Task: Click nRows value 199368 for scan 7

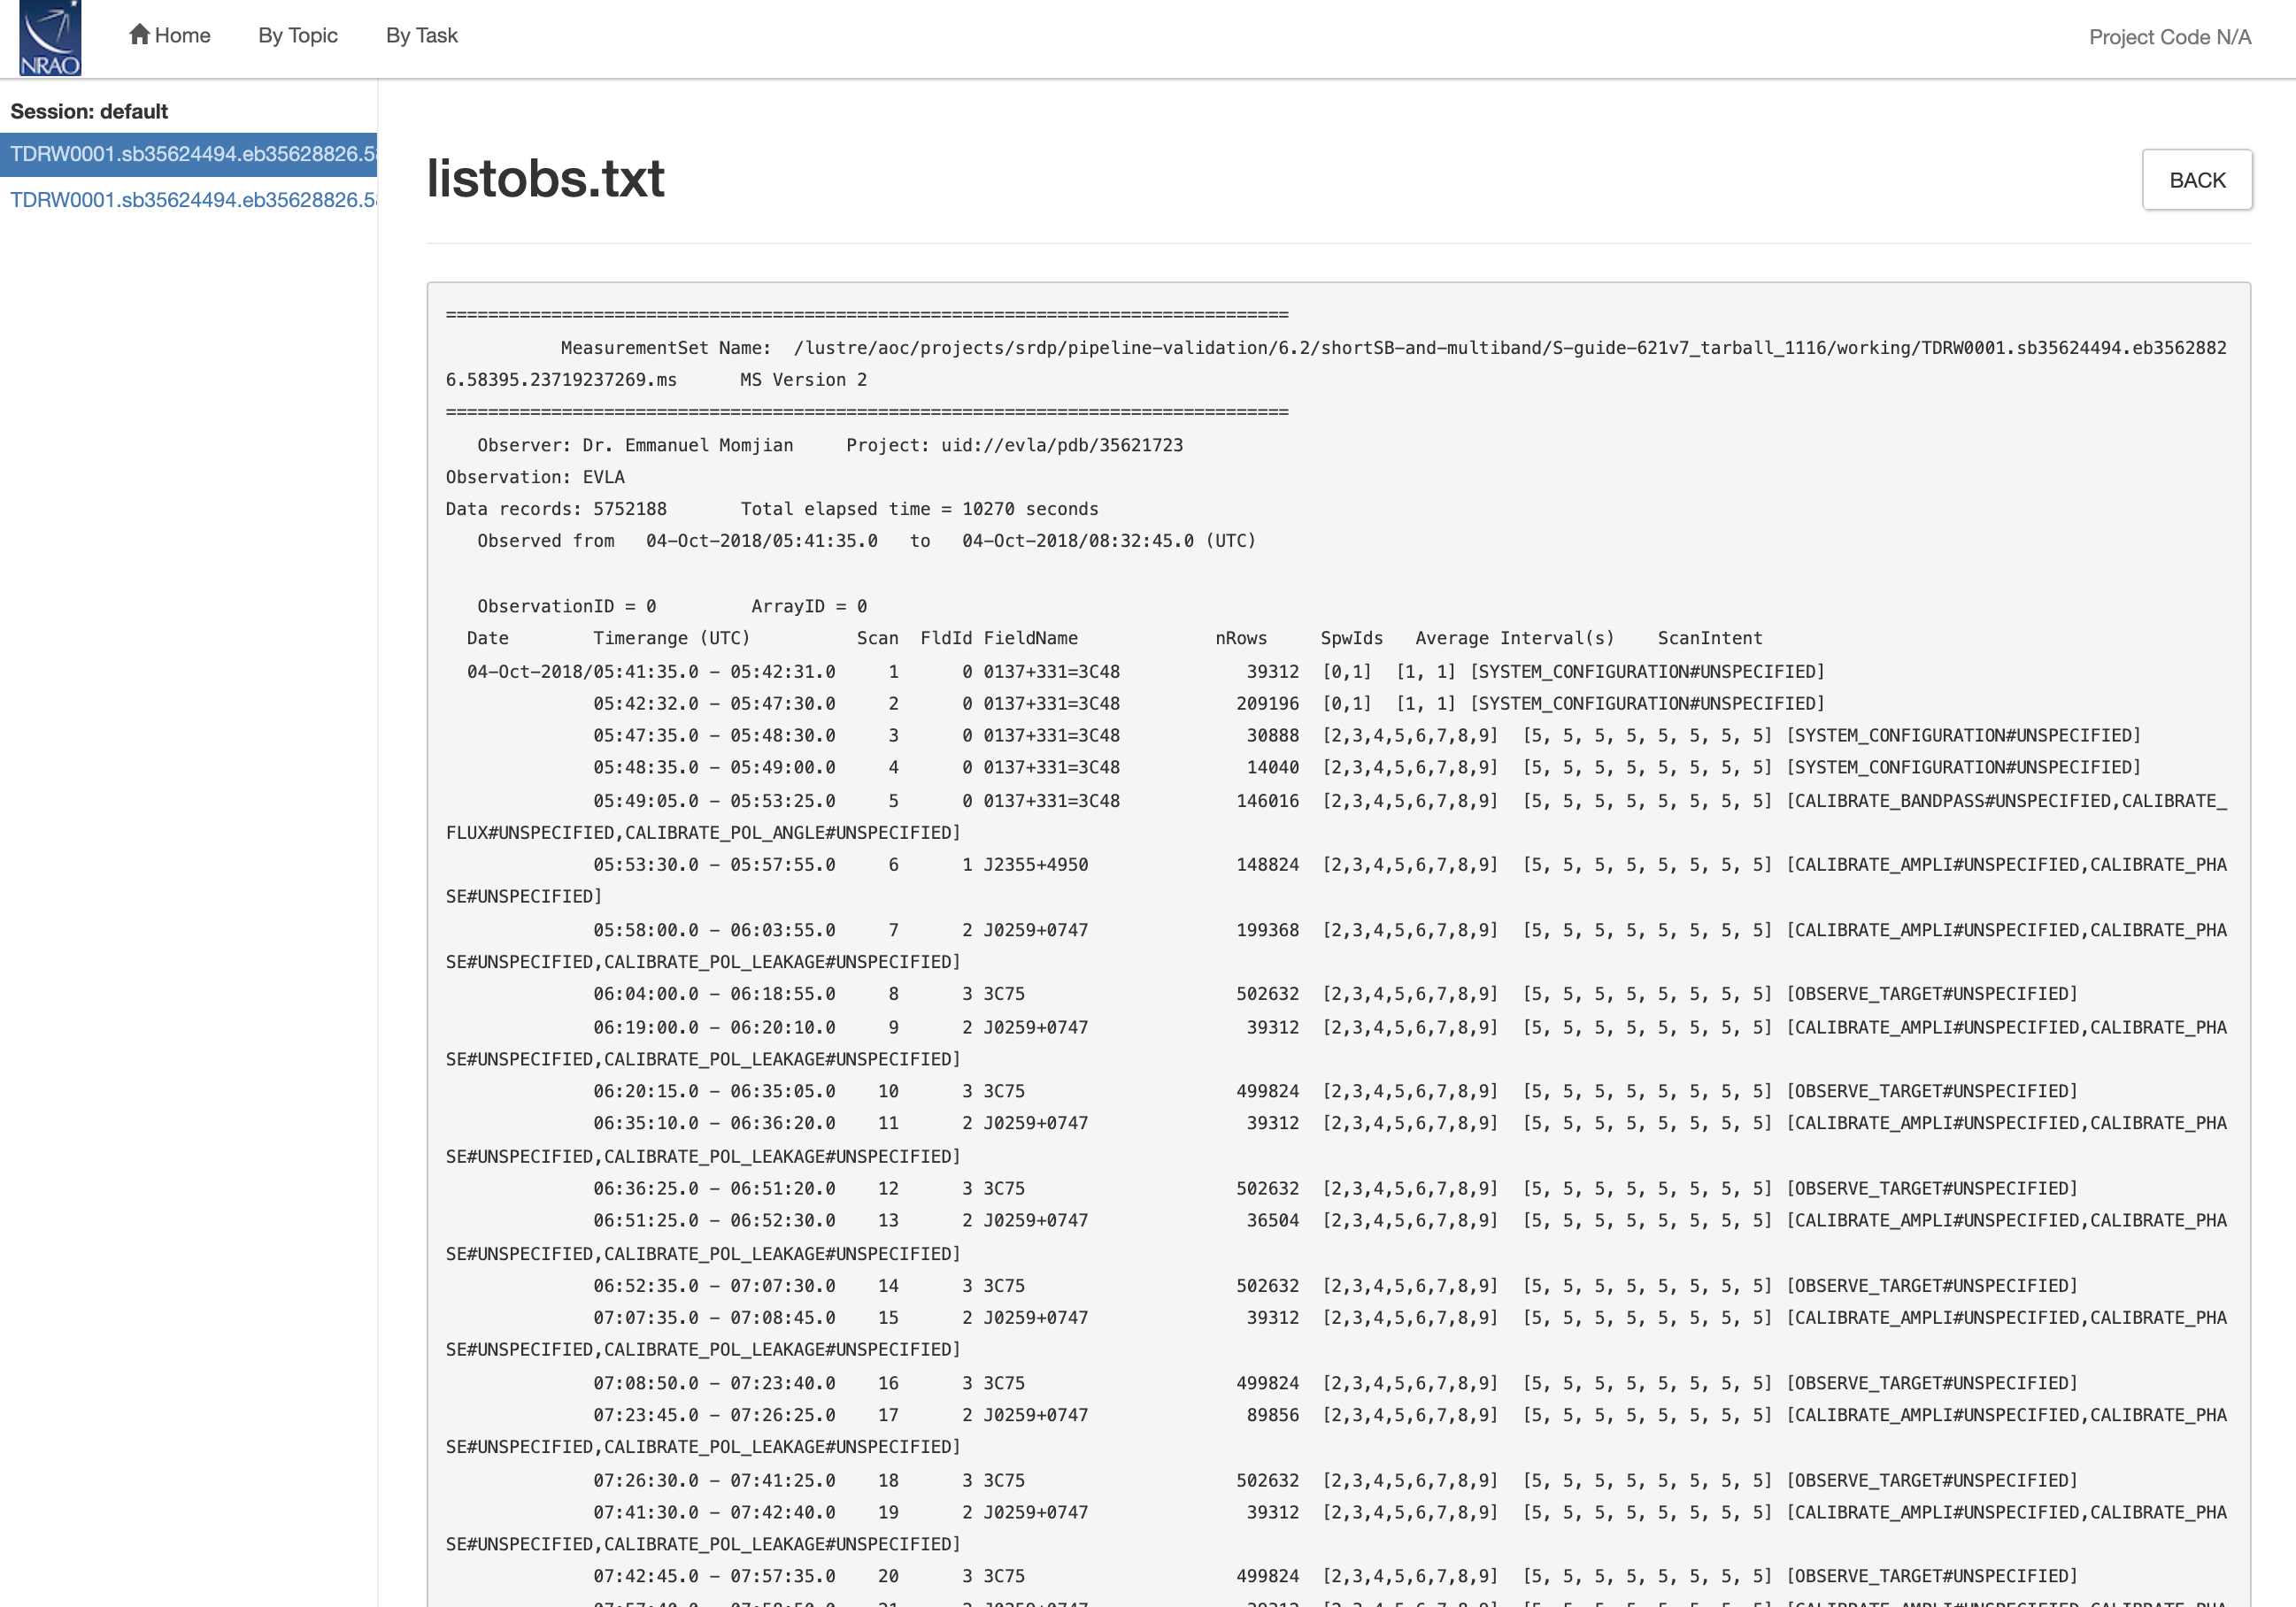Action: click(1267, 930)
